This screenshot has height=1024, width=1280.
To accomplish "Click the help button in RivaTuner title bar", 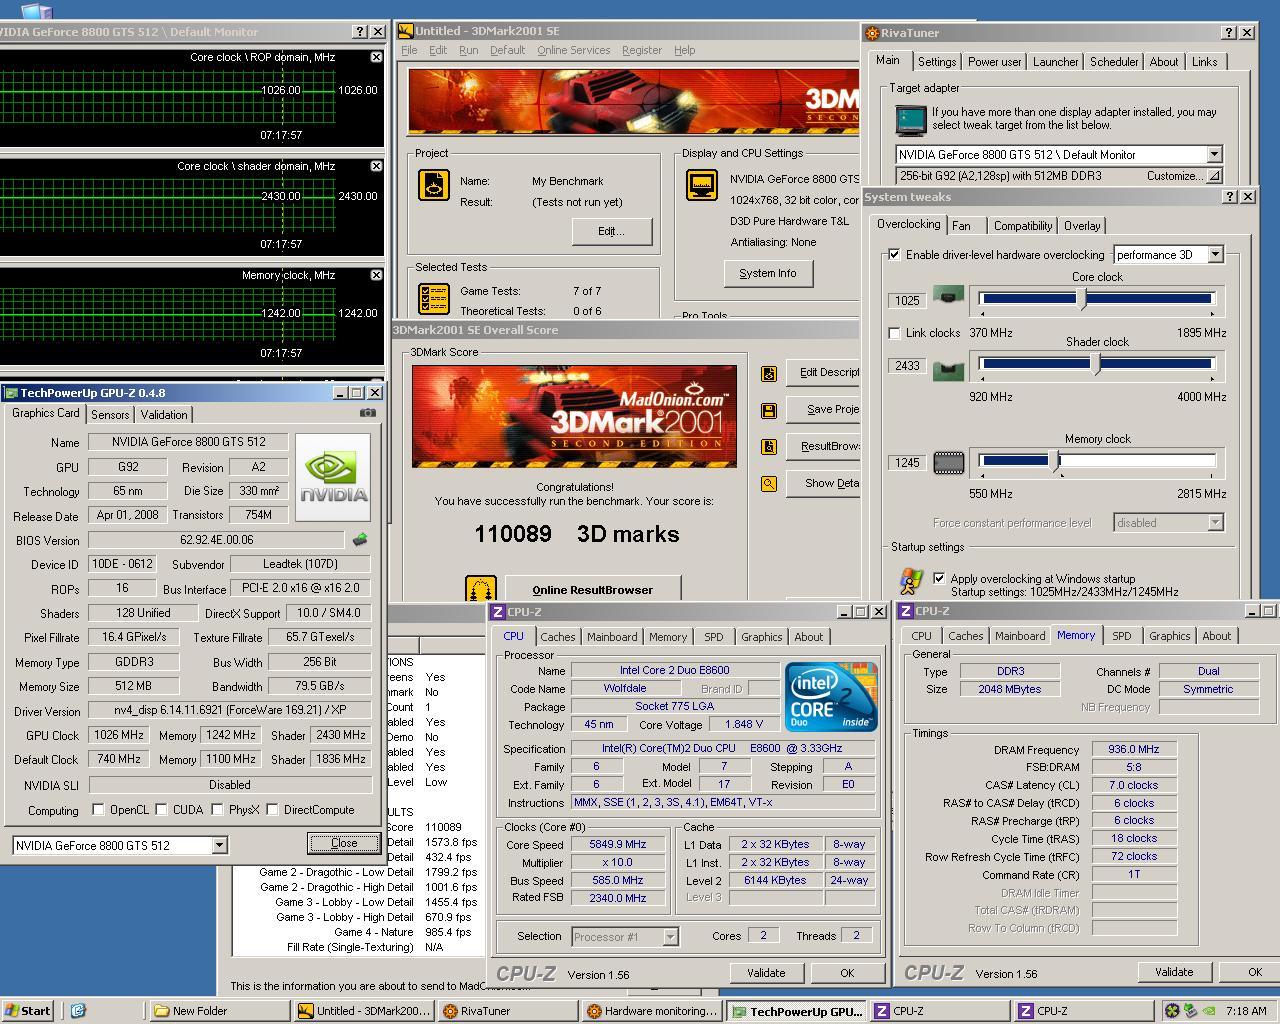I will point(1229,33).
